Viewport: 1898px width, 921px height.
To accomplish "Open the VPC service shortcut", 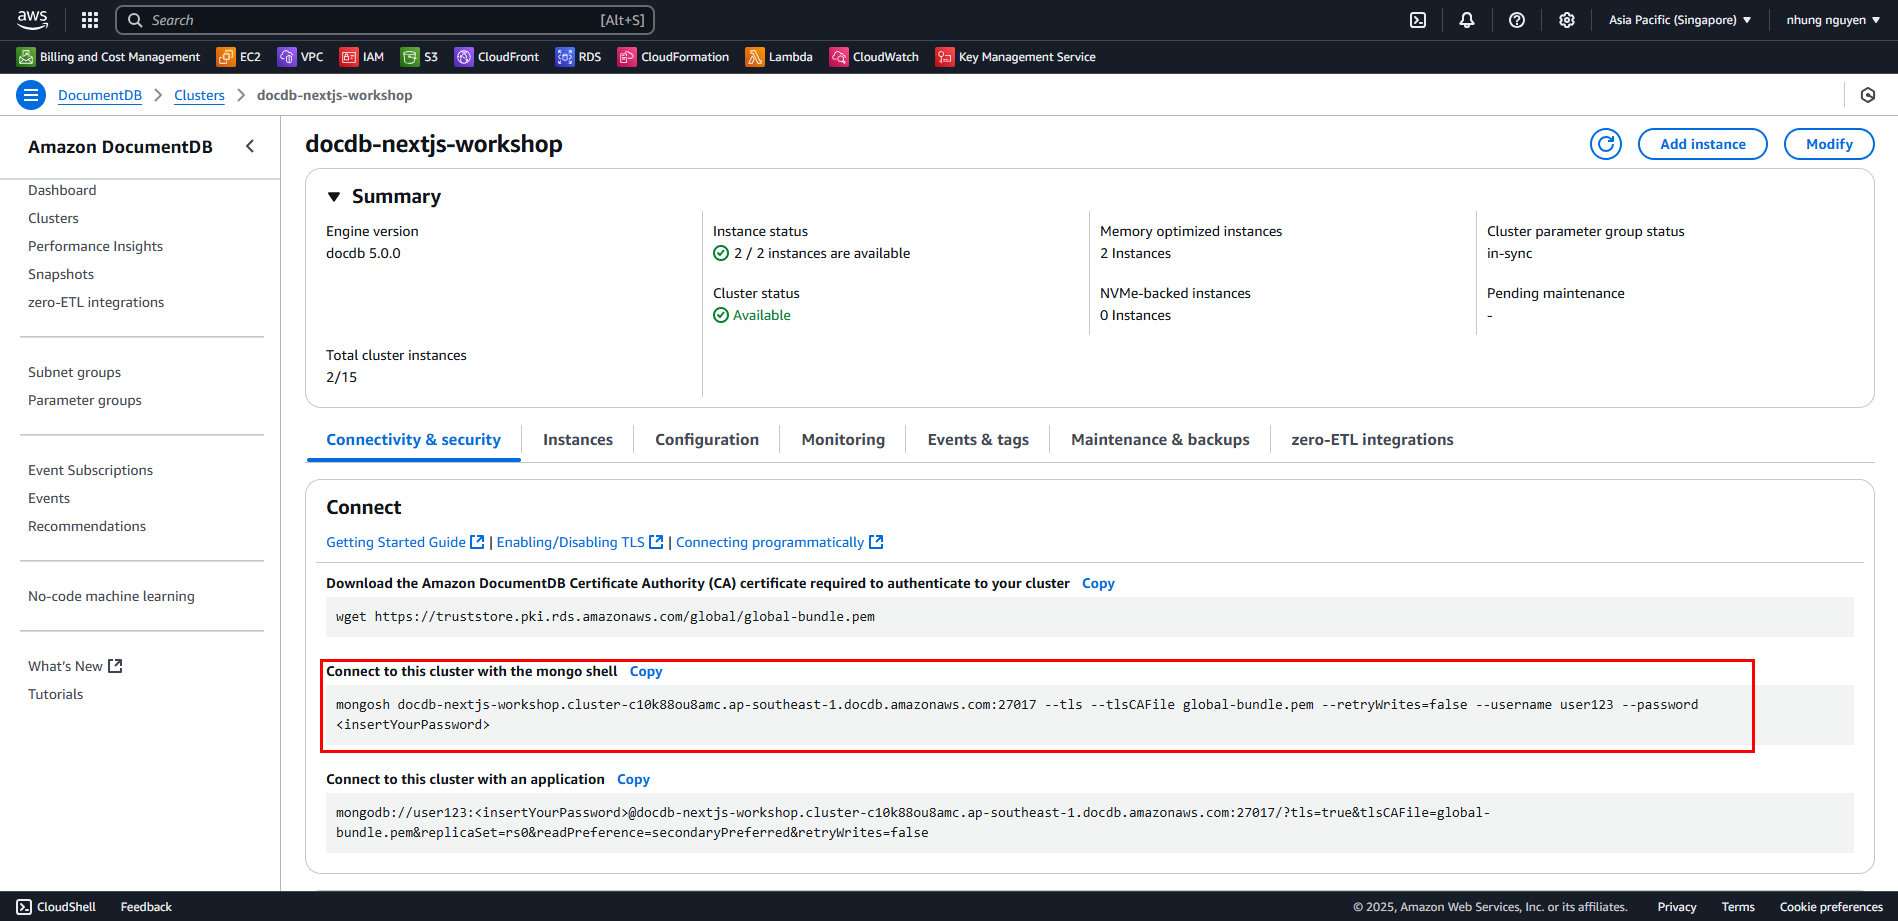I will (x=301, y=57).
